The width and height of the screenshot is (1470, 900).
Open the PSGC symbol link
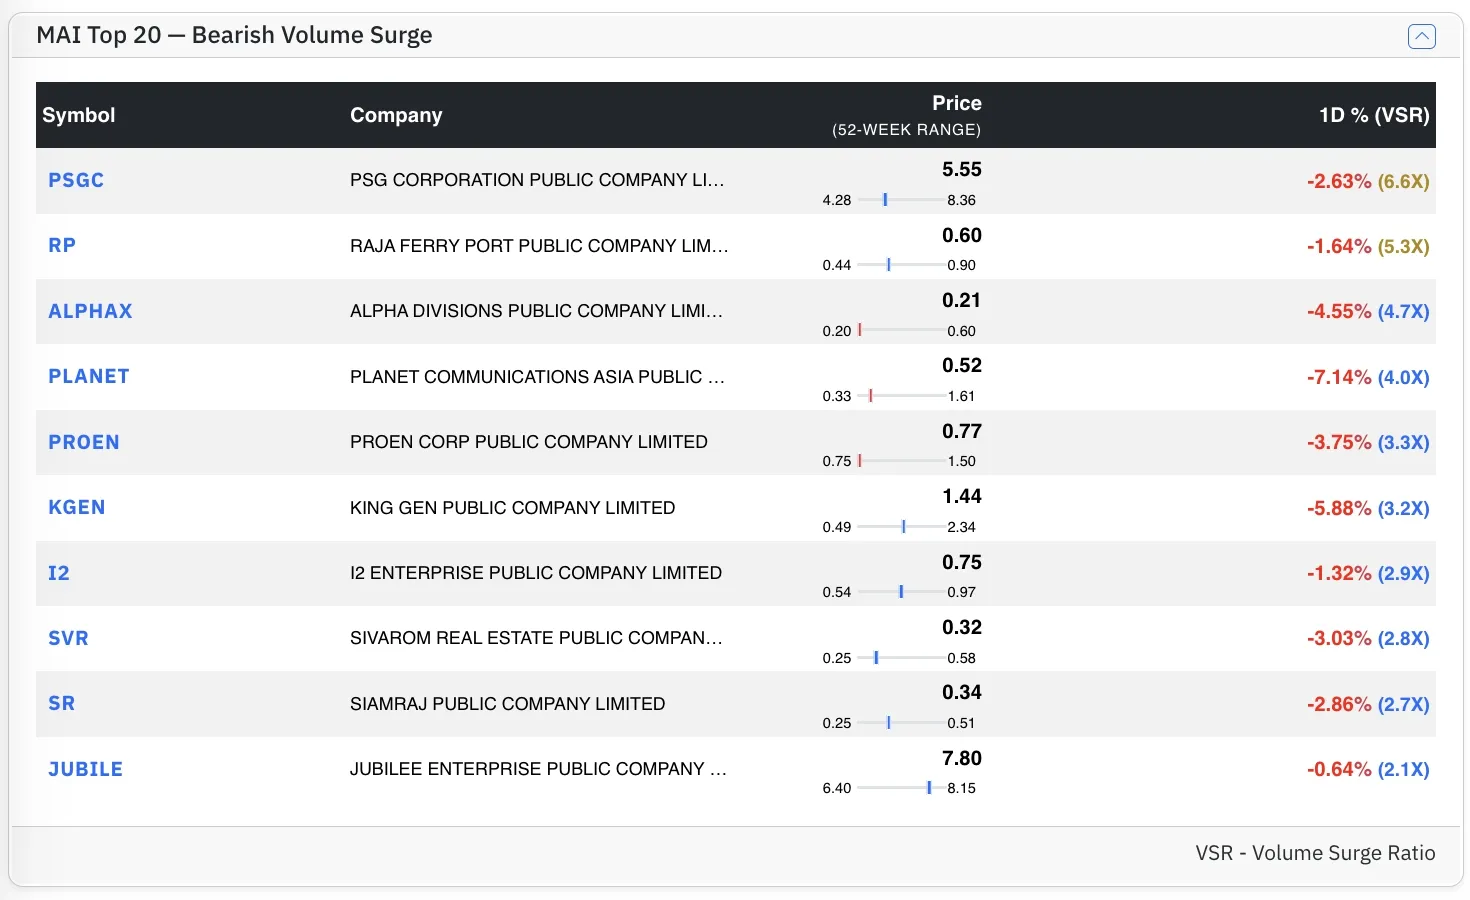point(76,180)
